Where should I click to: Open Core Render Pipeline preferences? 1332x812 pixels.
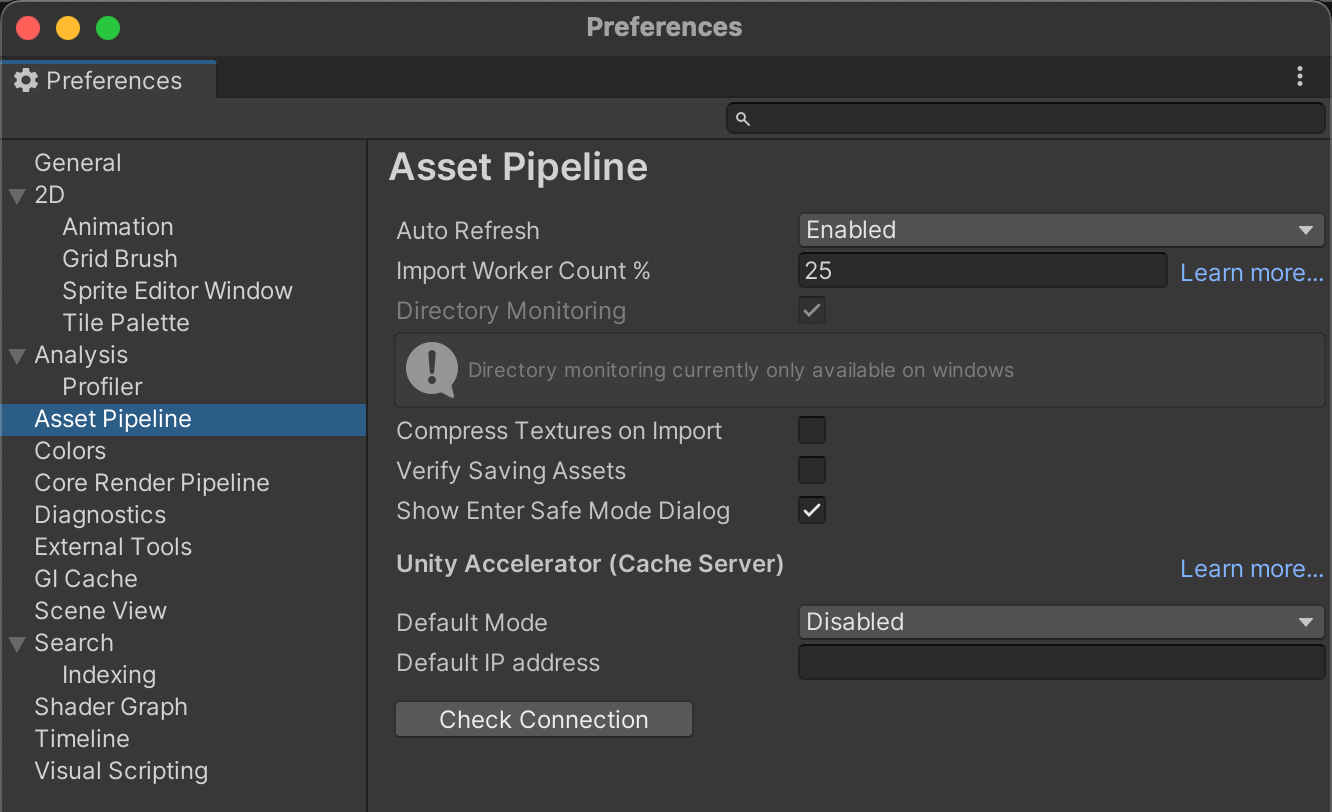152,483
